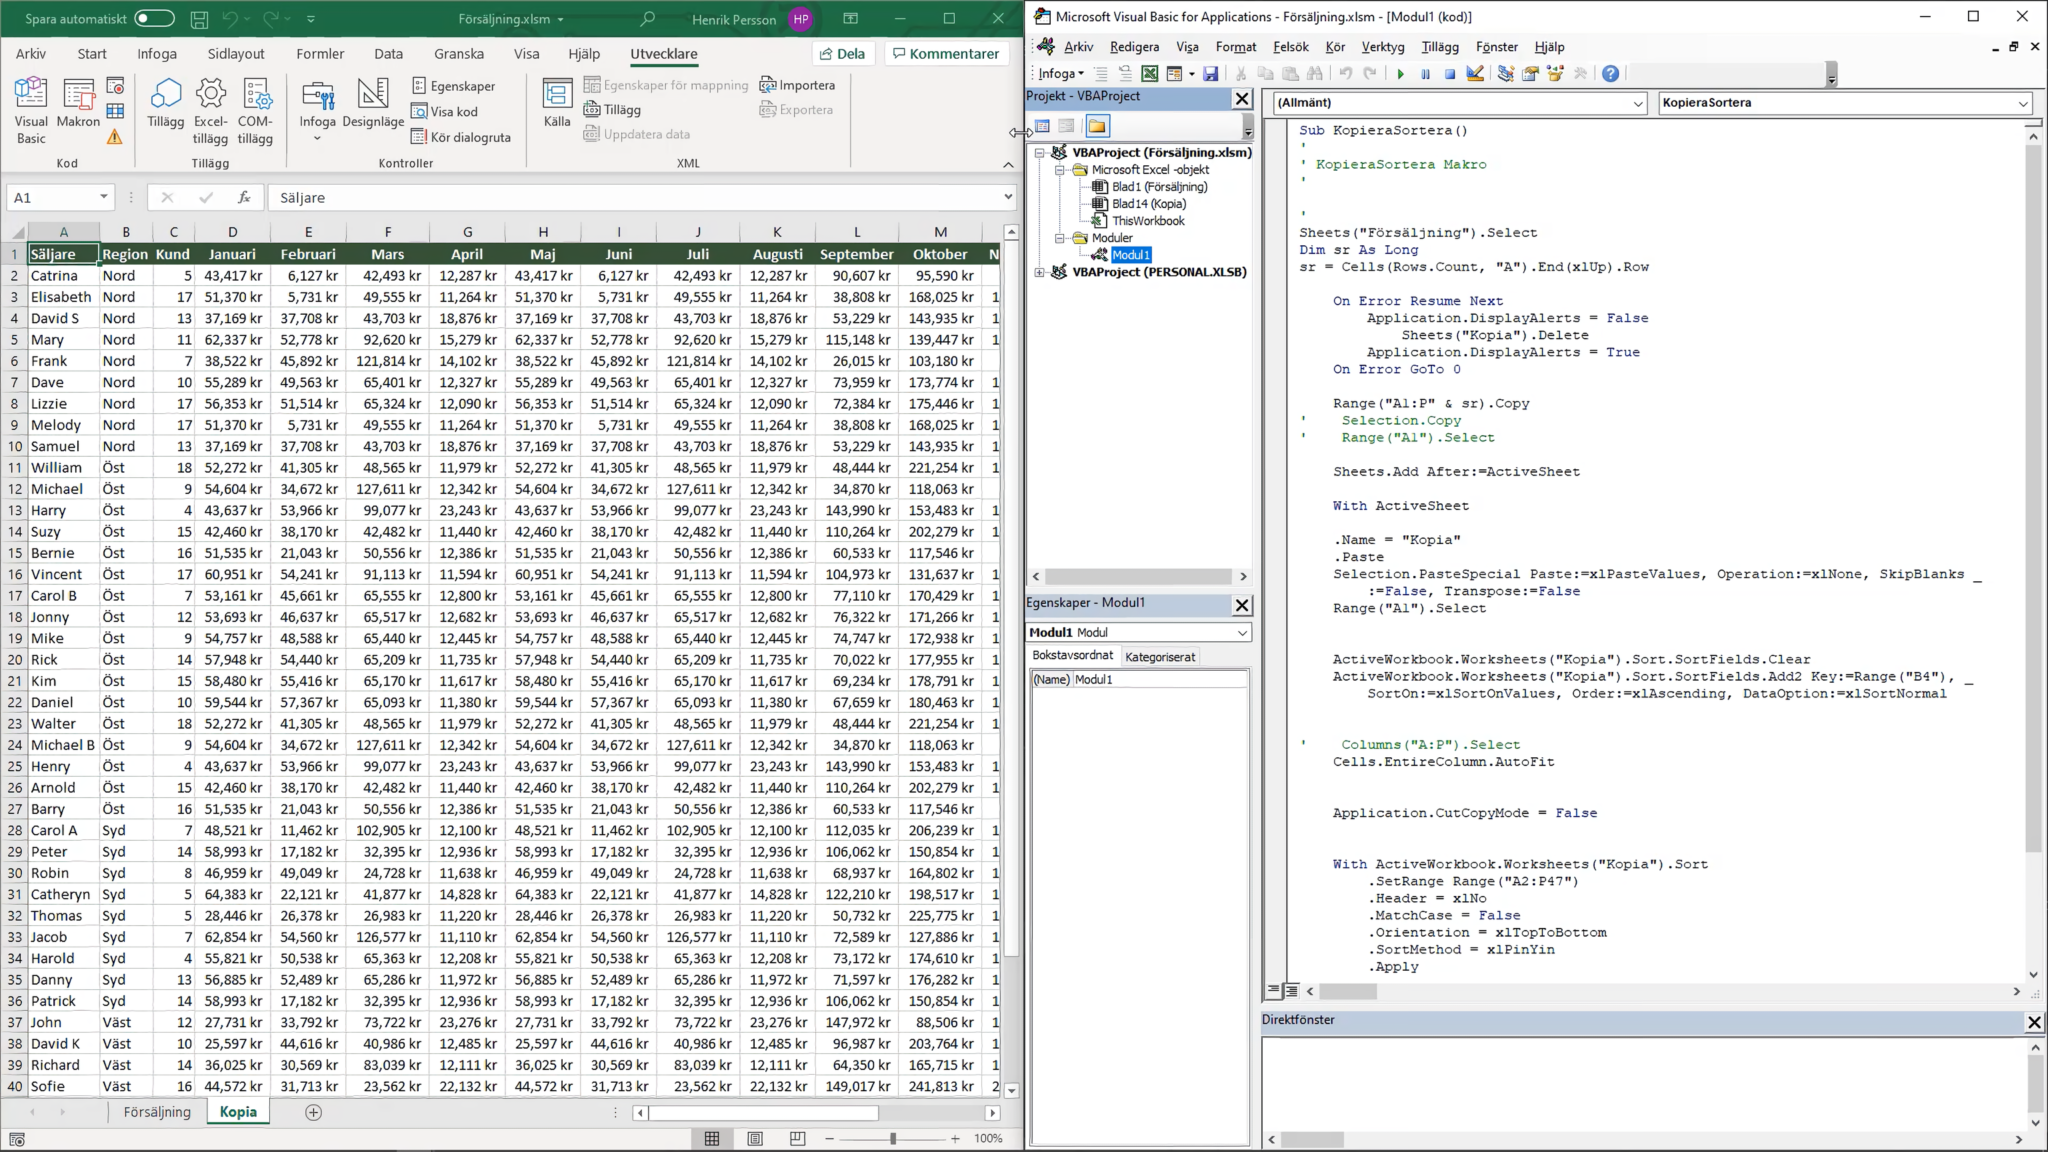The height and width of the screenshot is (1152, 2048).
Task: Click the Kommentarer button
Action: pos(946,54)
